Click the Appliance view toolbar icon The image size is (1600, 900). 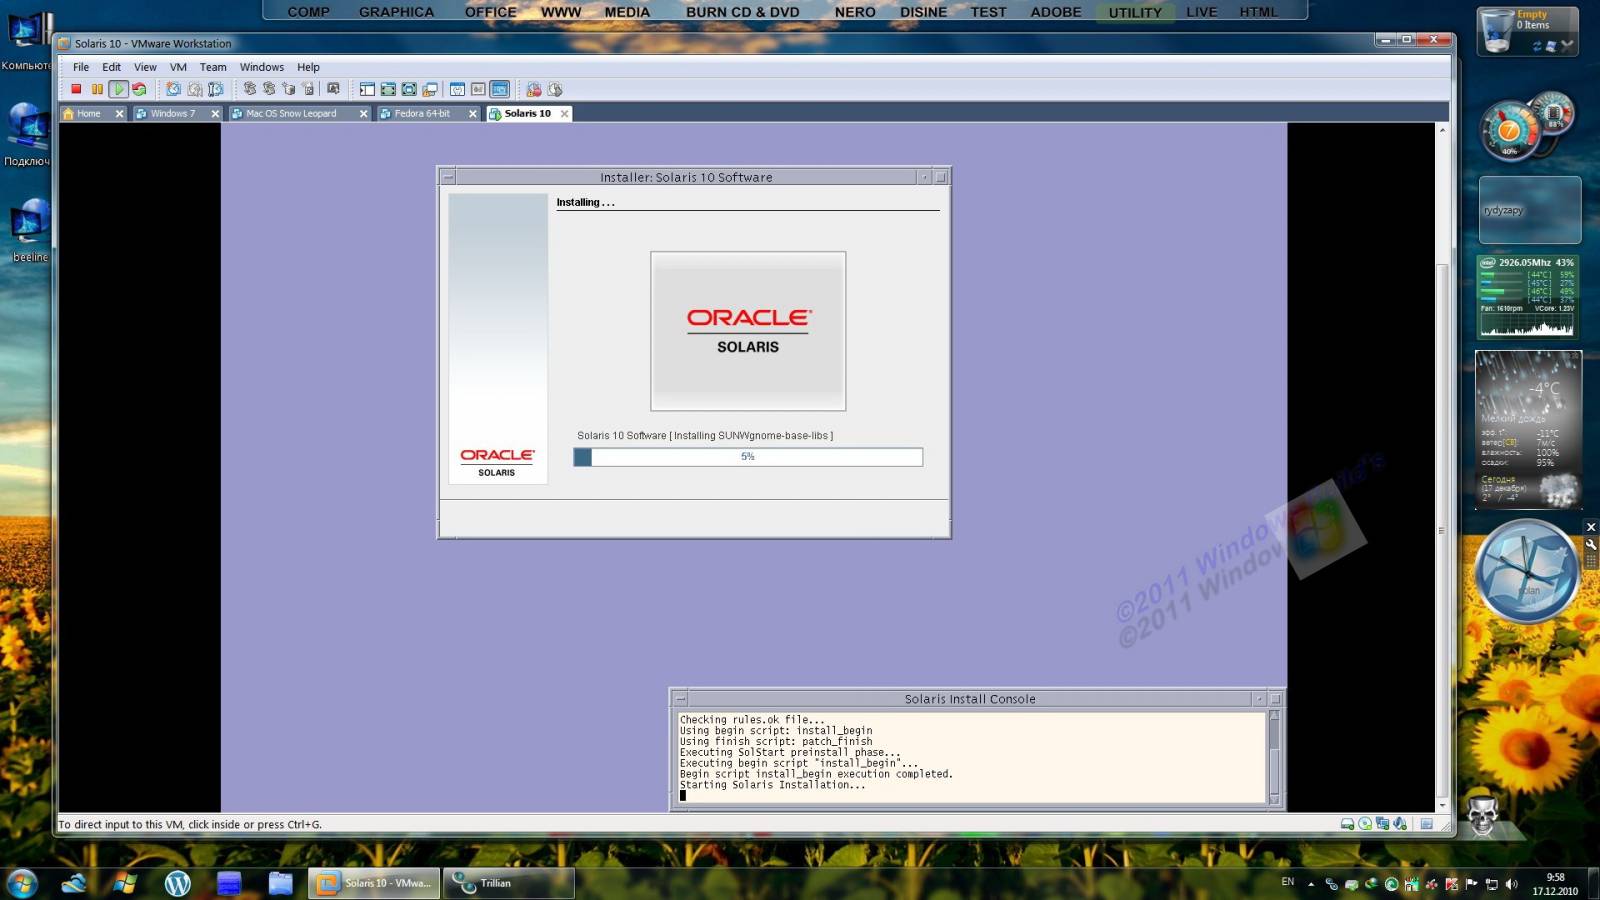[478, 89]
